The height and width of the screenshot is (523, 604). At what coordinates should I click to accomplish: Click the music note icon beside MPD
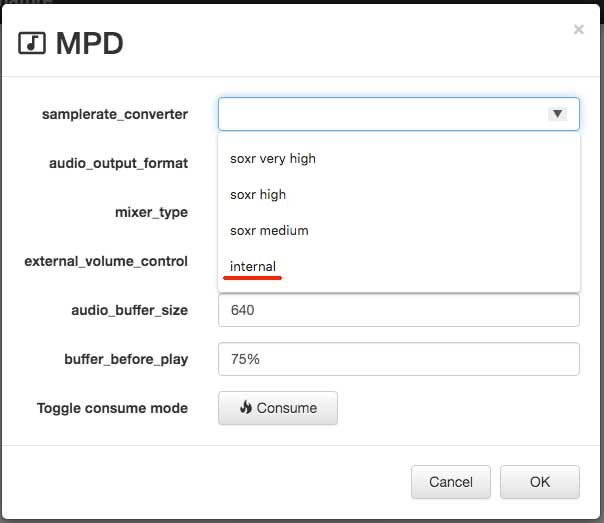coord(32,43)
